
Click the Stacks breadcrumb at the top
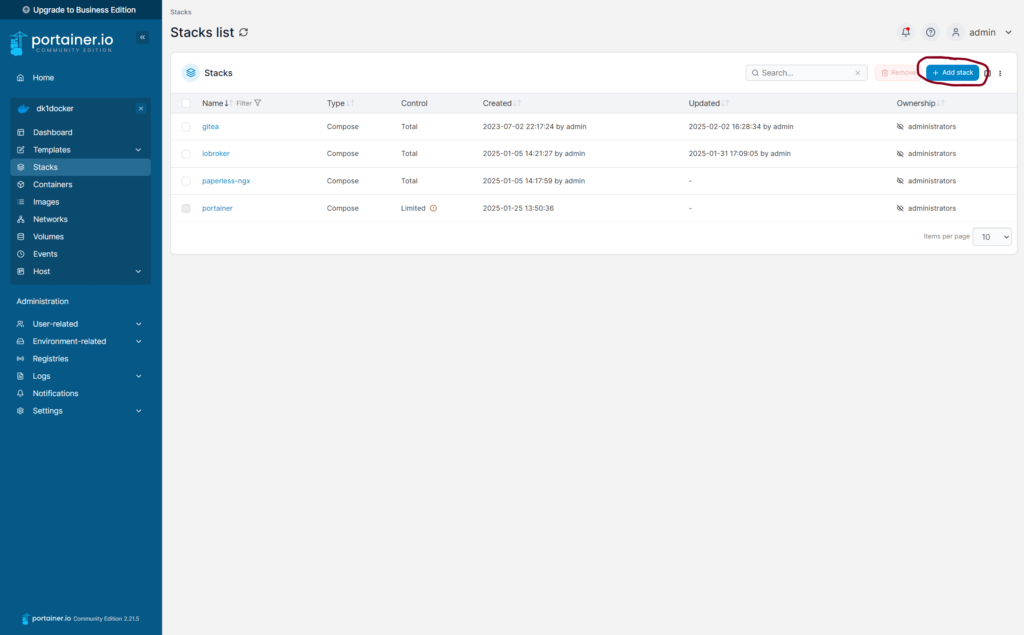click(x=181, y=12)
